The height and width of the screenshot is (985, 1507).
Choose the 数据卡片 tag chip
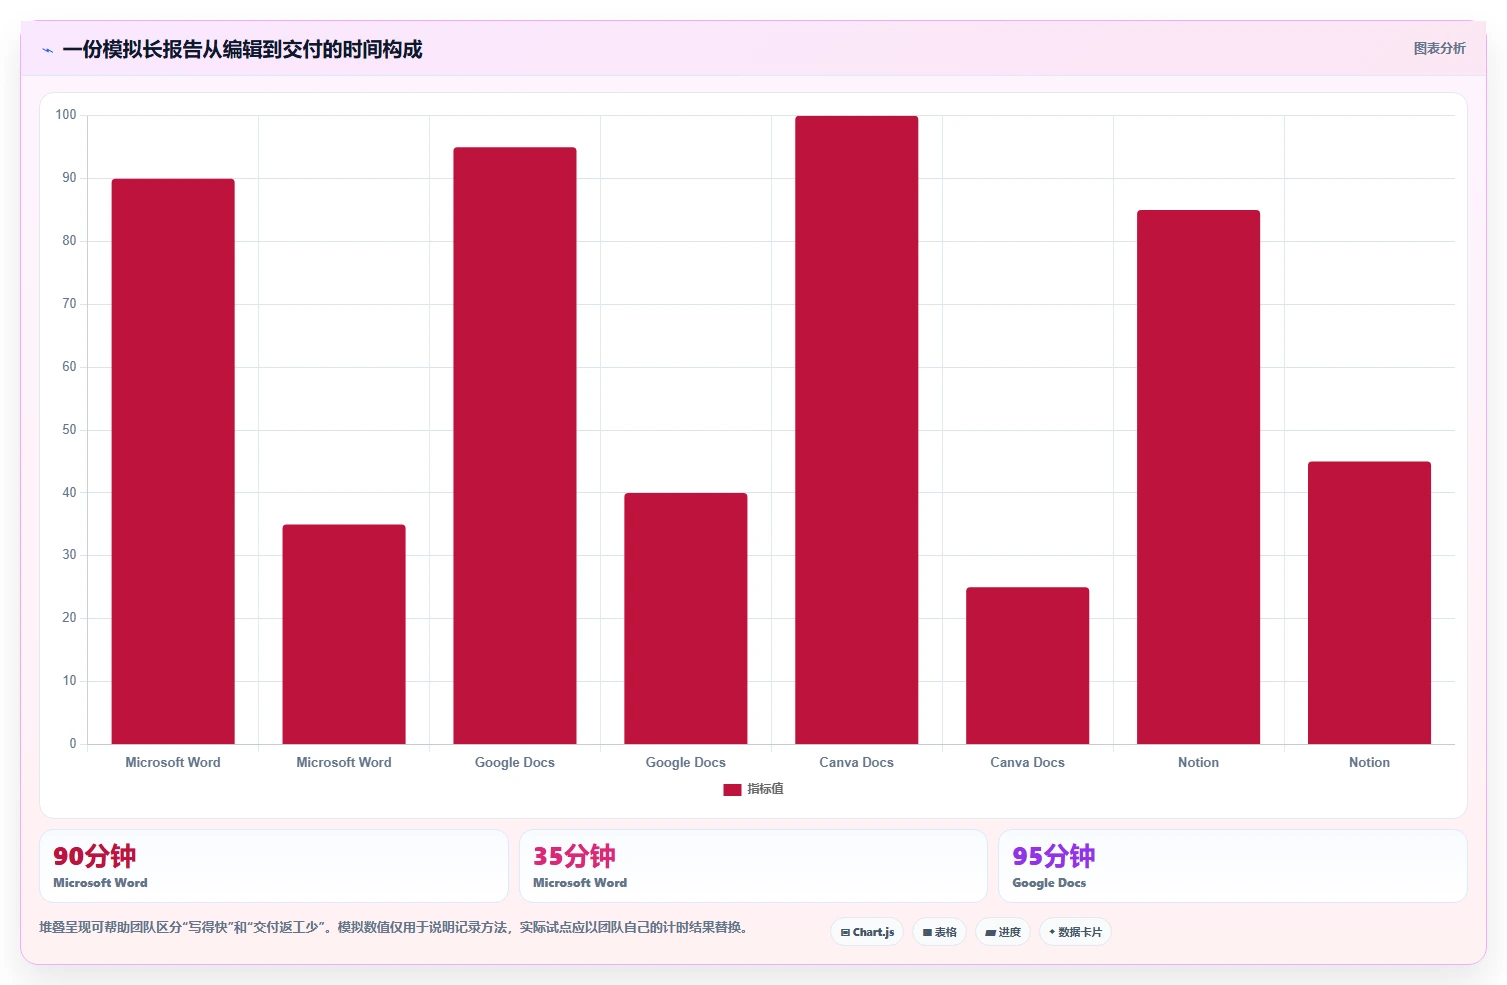pos(1075,932)
